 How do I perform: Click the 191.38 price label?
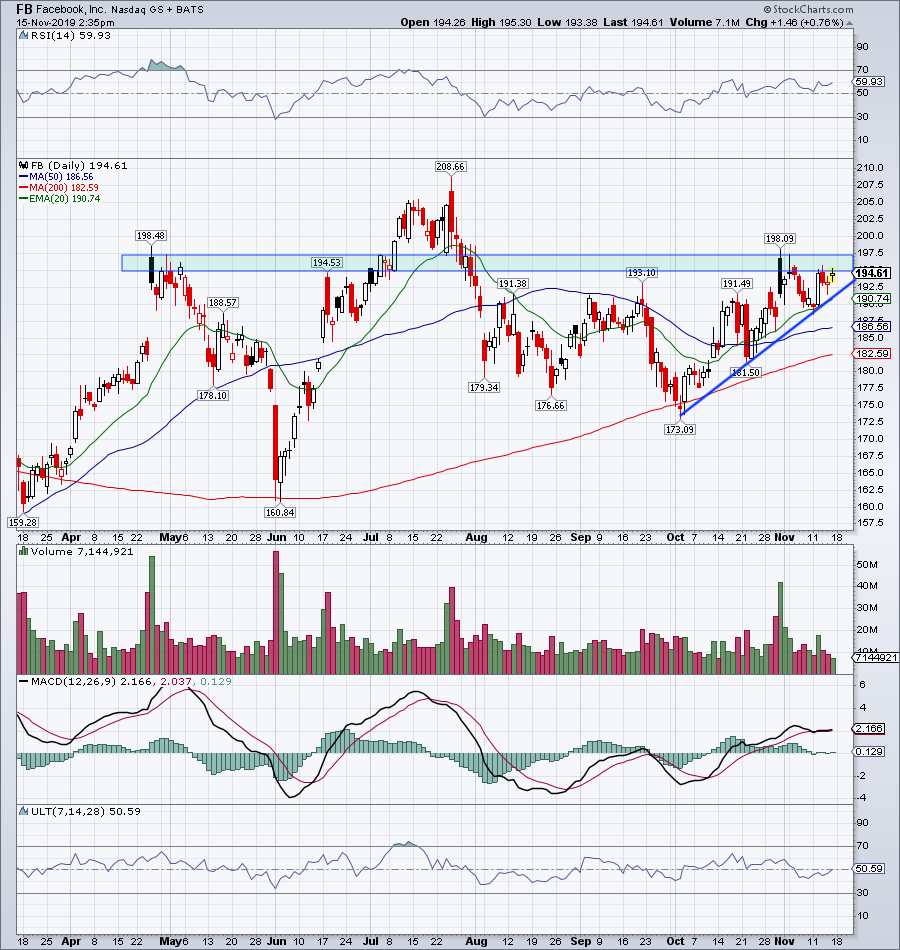click(512, 284)
